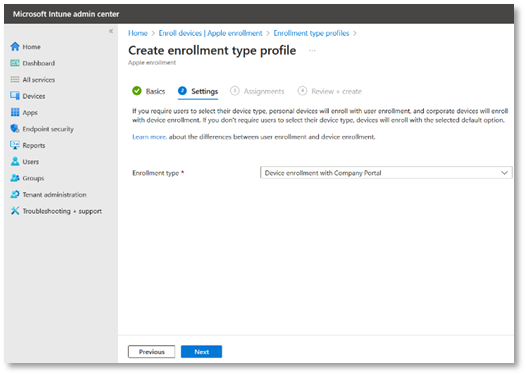Select the Settings step tab
Image resolution: width=526 pixels, height=375 pixels.
198,91
